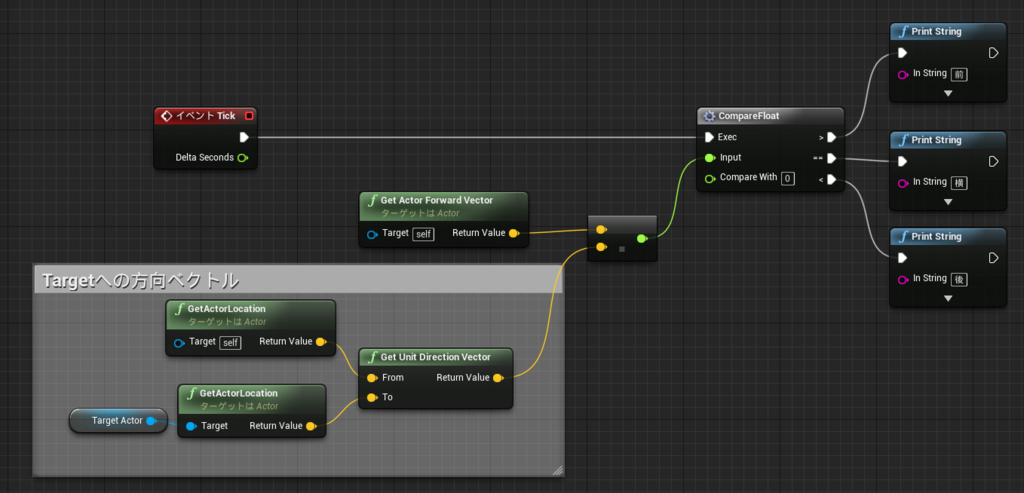
Task: Click the In String field containing 後
Action: pyautogui.click(x=959, y=279)
